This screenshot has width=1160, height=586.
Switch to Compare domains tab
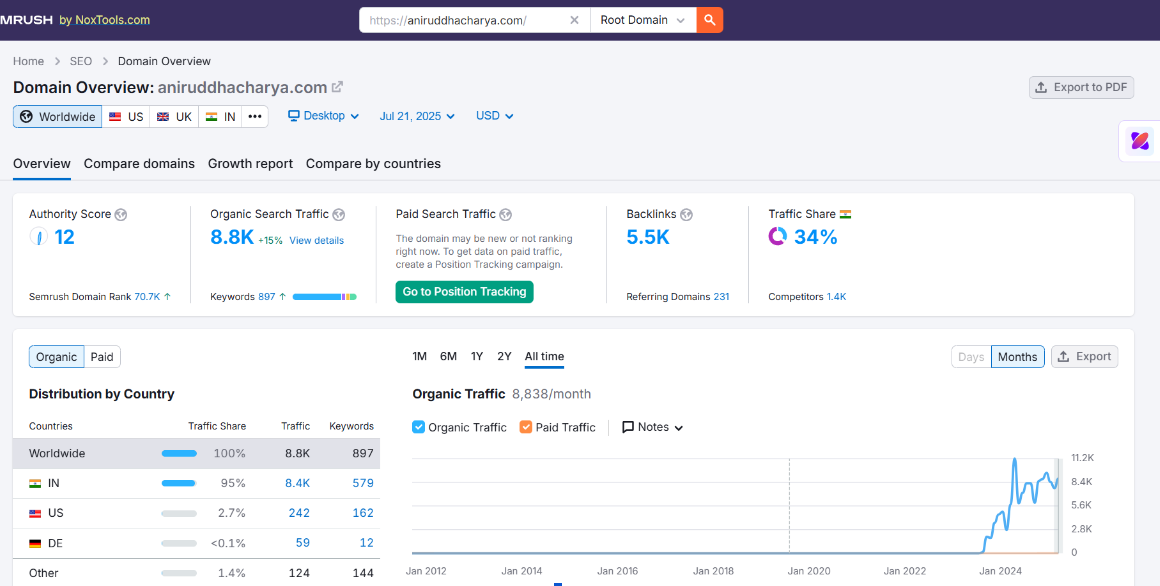(x=139, y=164)
